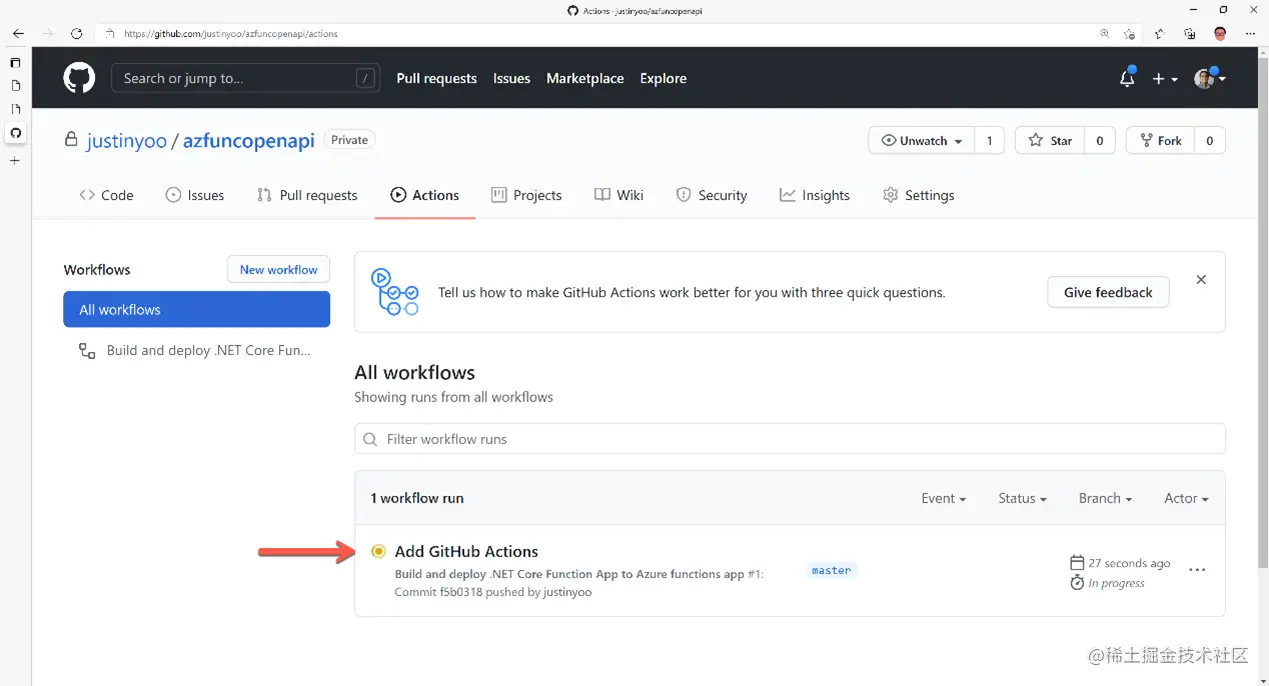
Task: Click the forks count 0
Action: pos(1210,141)
